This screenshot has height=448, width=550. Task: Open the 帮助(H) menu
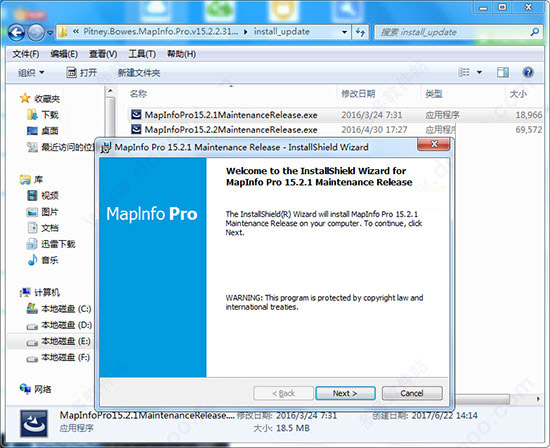click(181, 54)
